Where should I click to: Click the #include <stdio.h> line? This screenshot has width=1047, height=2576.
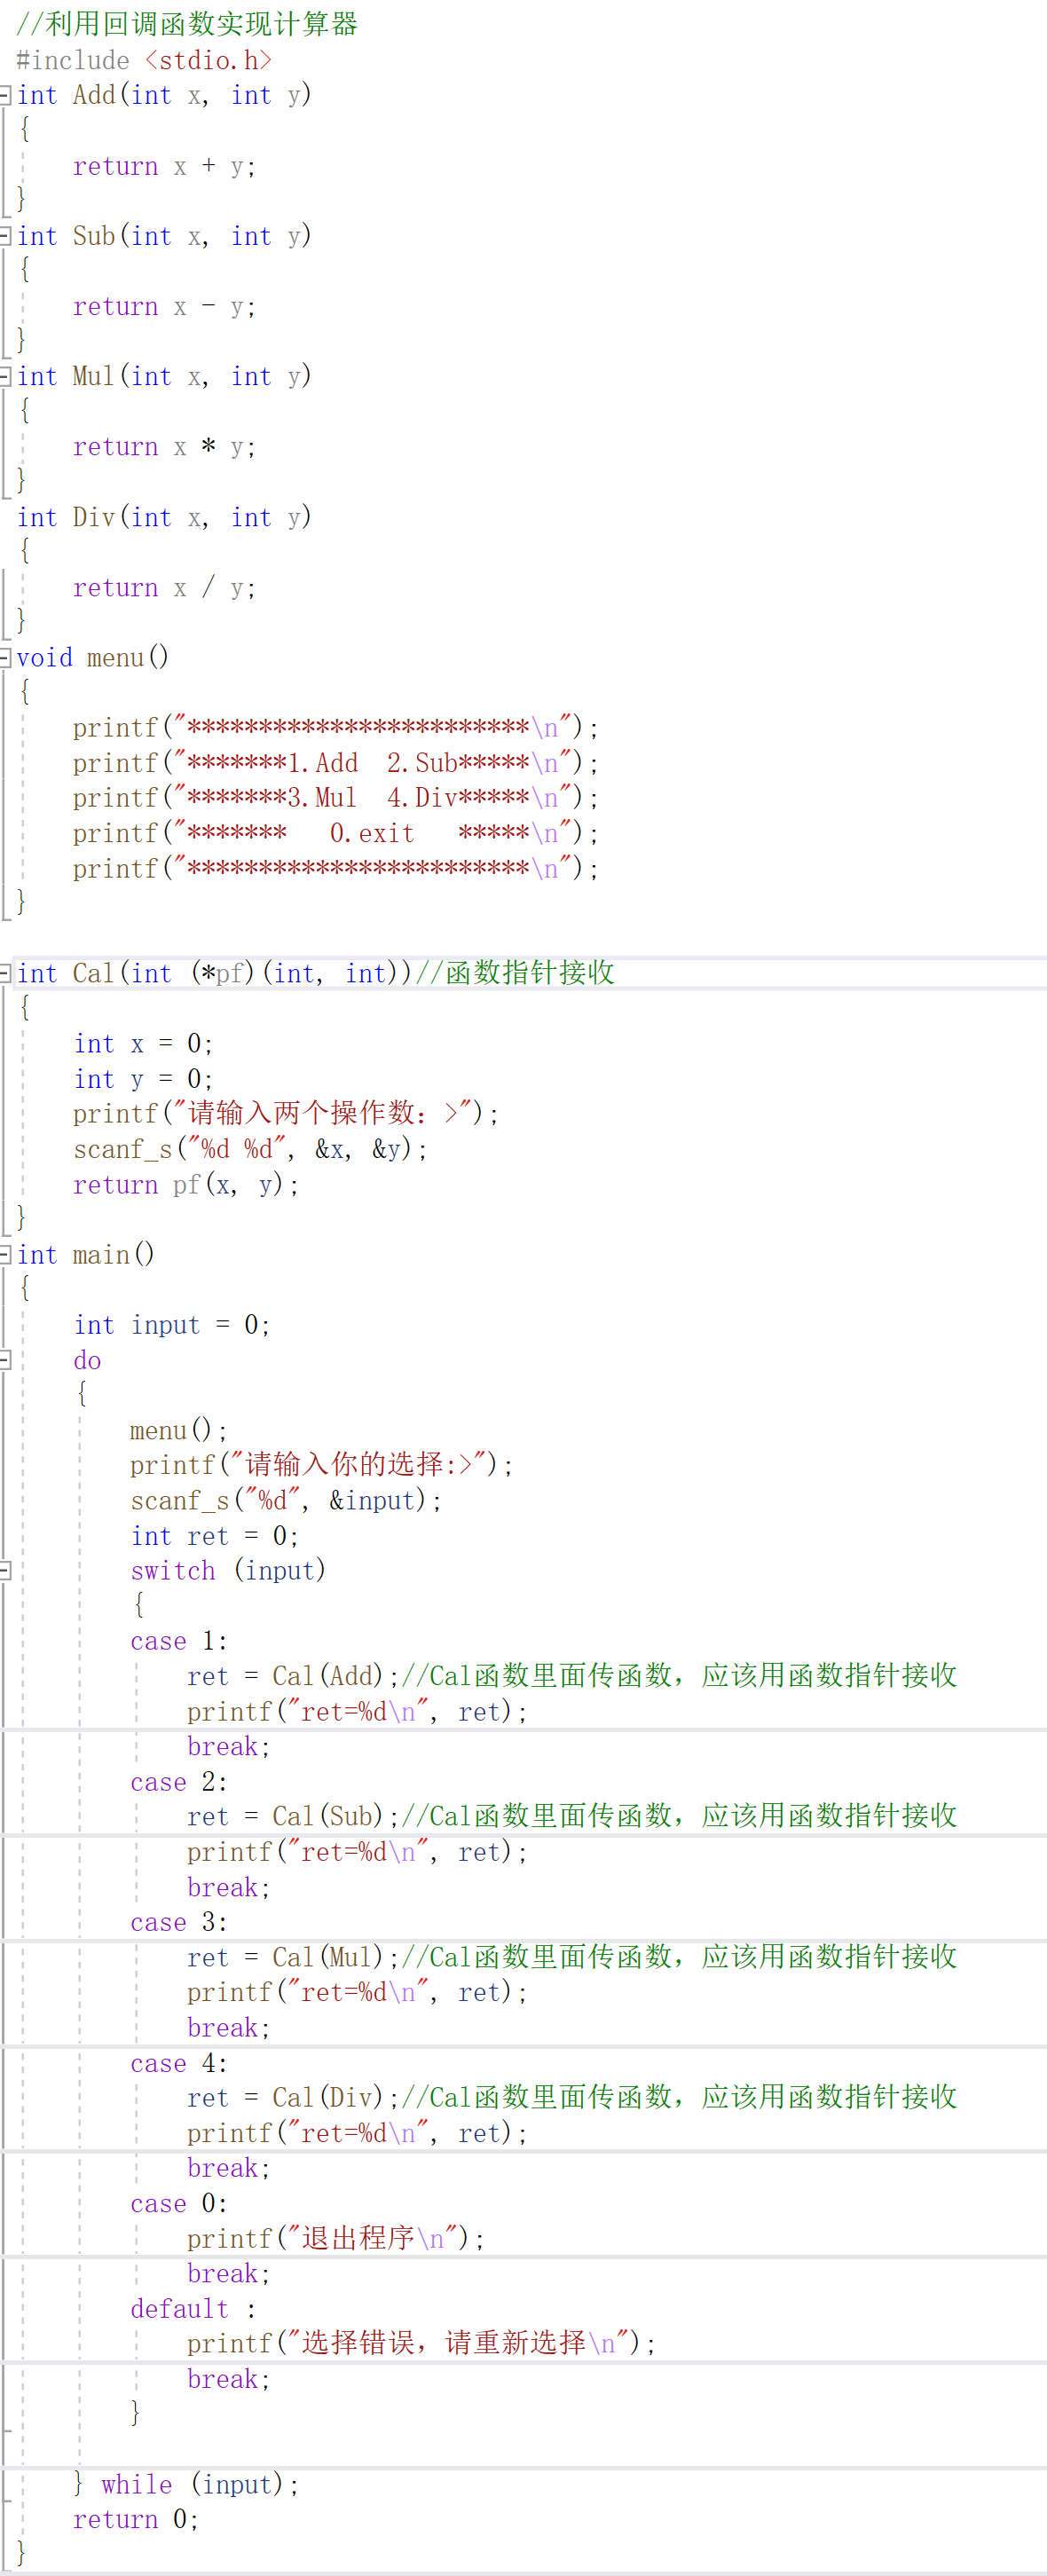[x=144, y=60]
